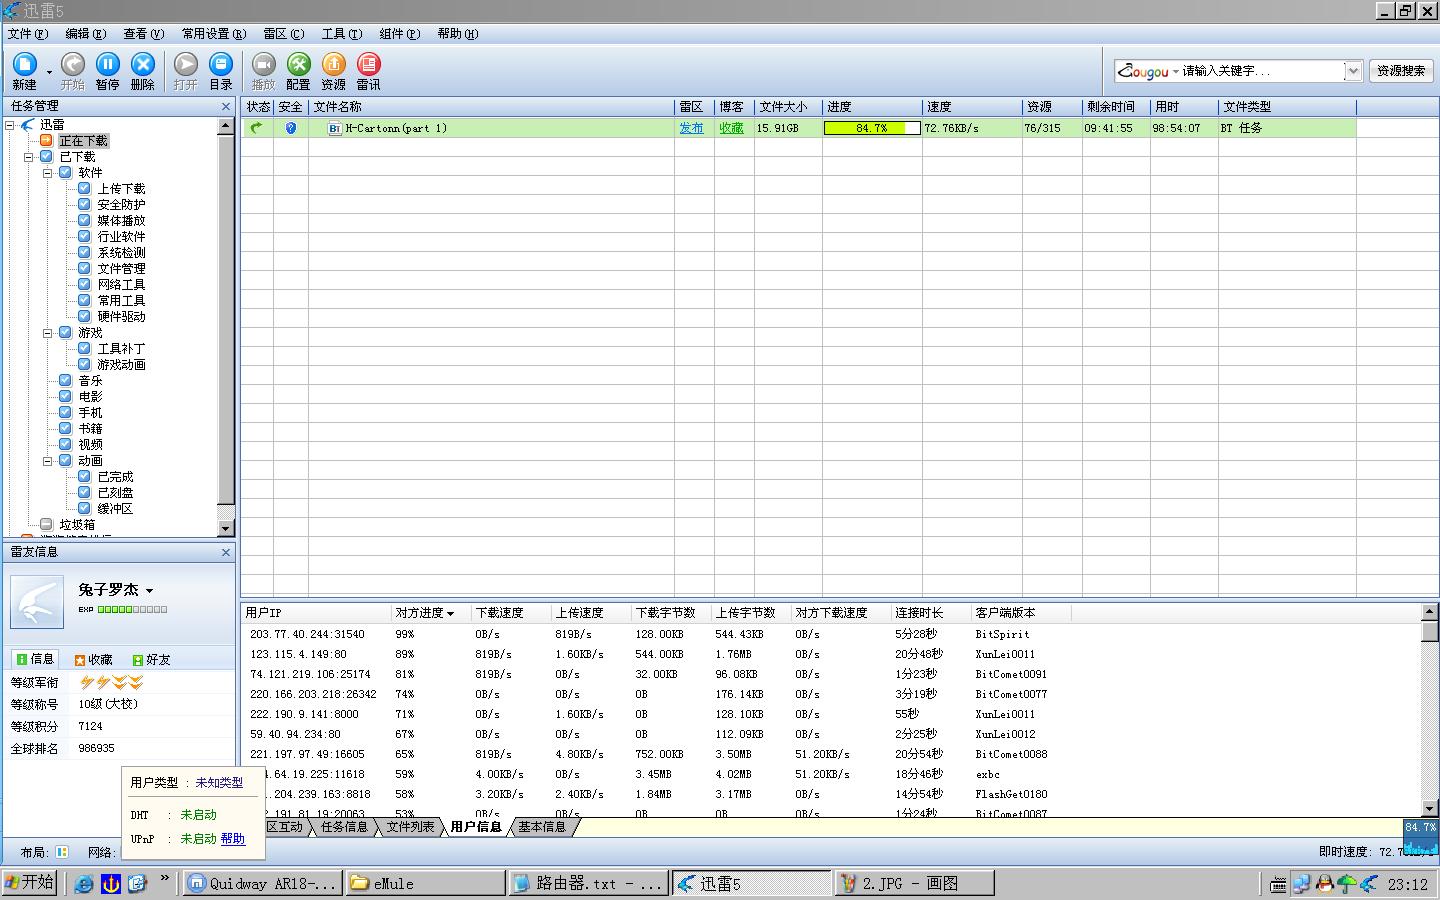This screenshot has height=900, width=1440.
Task: Open the 配置 settings toolbar icon
Action: coord(298,64)
